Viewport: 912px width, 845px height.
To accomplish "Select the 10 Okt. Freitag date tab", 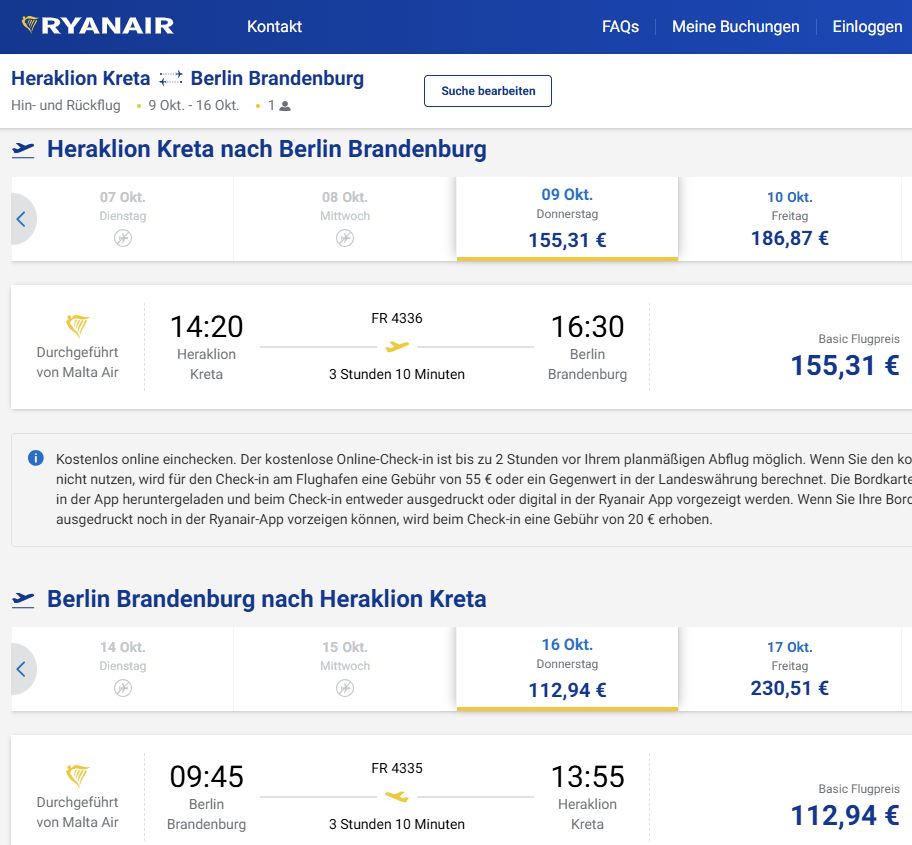I will 789,218.
